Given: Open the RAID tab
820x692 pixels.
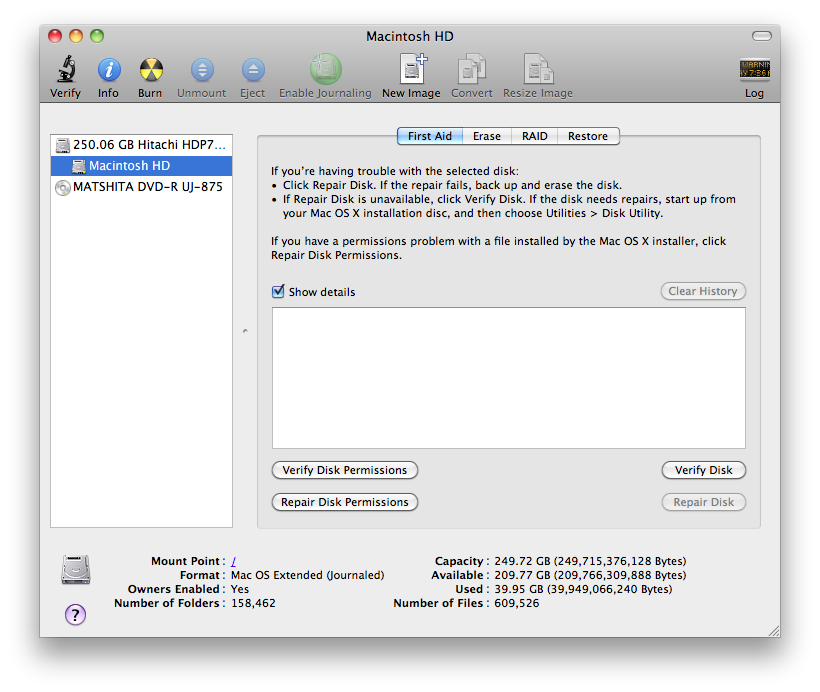Looking at the screenshot, I should [534, 136].
